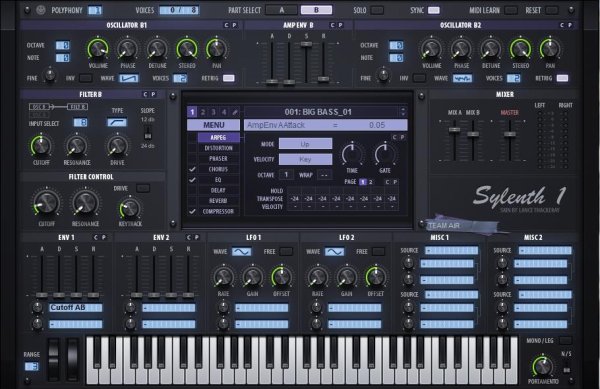Click the Oscillator B1 copy C icon
The height and width of the screenshot is (389, 600).
pyautogui.click(x=226, y=25)
